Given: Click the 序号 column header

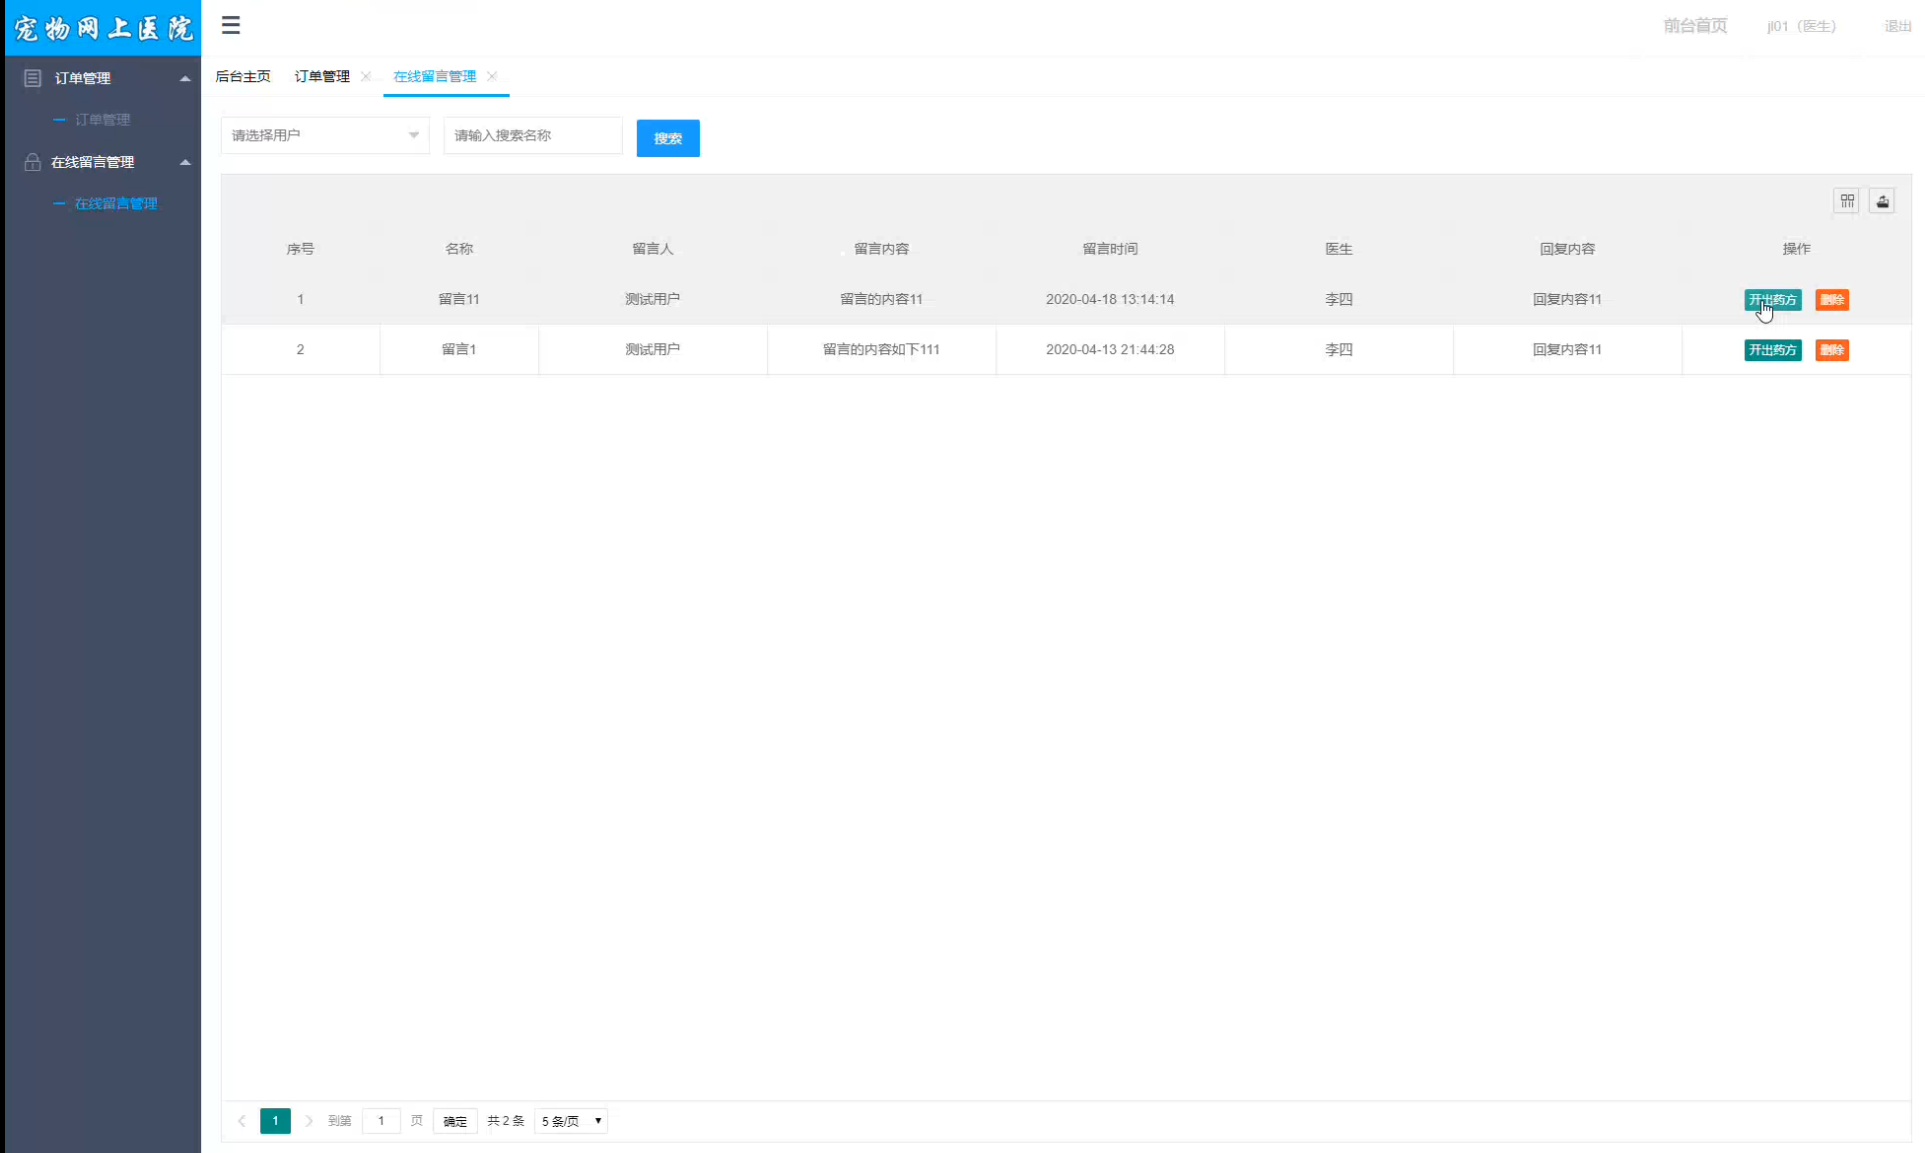Looking at the screenshot, I should (300, 249).
